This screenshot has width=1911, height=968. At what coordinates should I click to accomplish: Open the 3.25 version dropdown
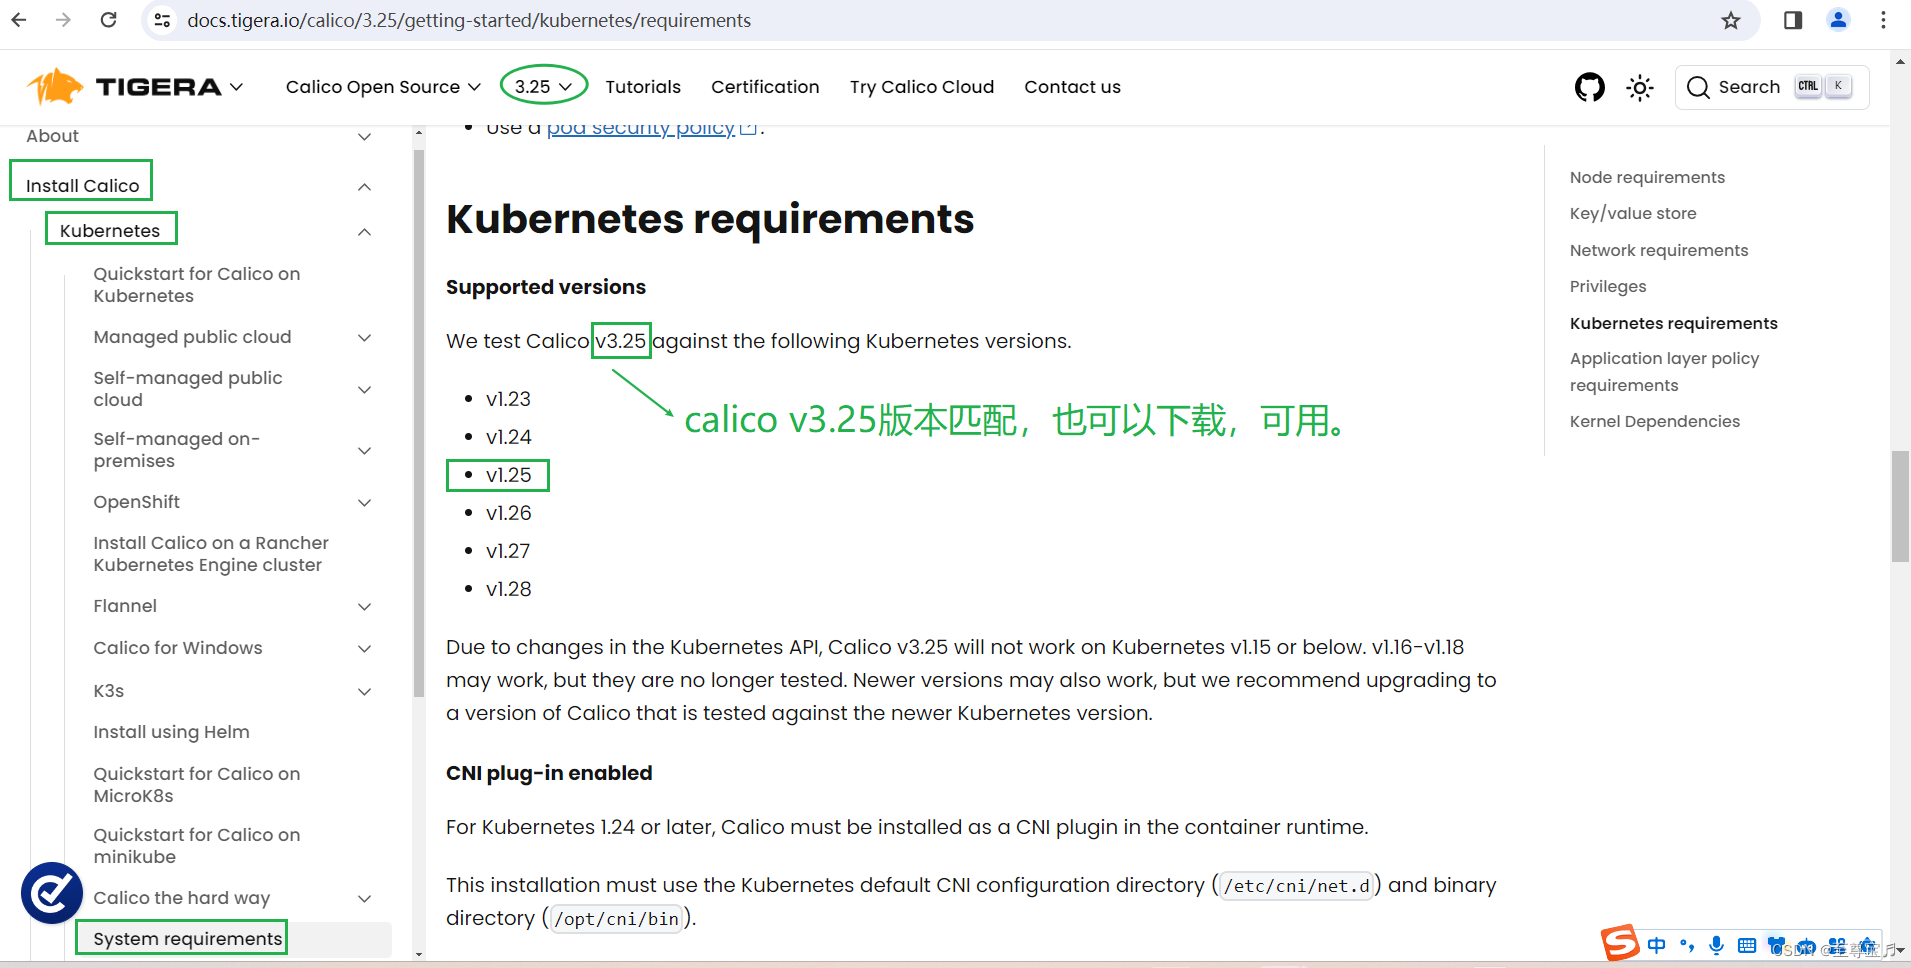click(x=543, y=87)
